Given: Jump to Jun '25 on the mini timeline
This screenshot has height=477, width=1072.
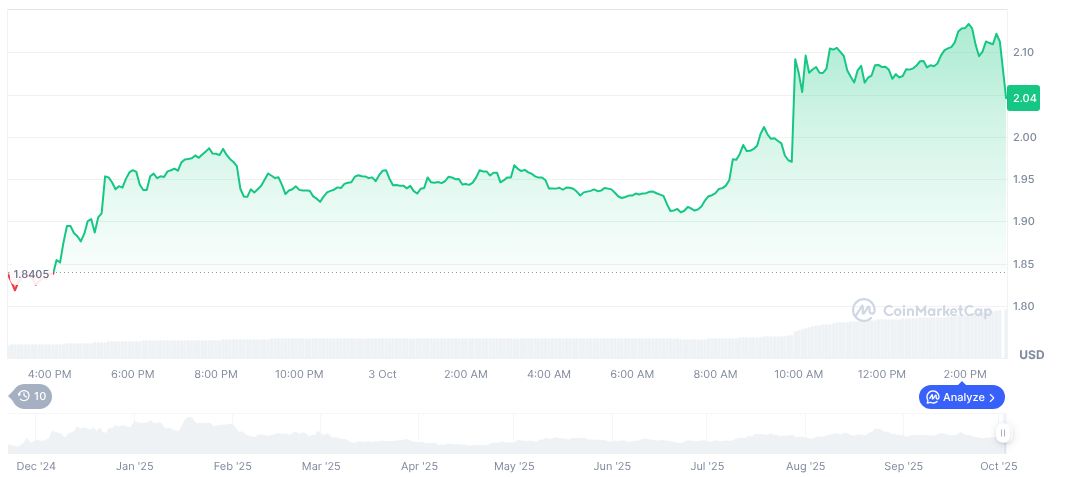Looking at the screenshot, I should 611,466.
